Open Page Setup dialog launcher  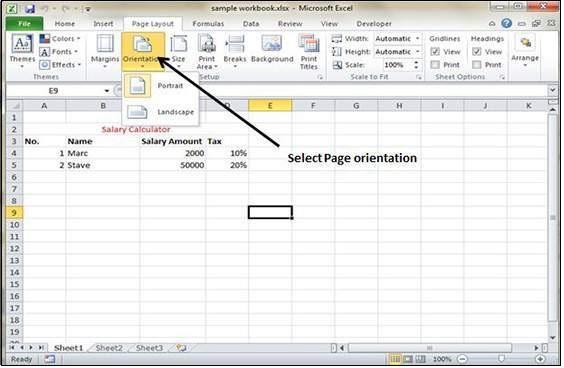point(320,77)
